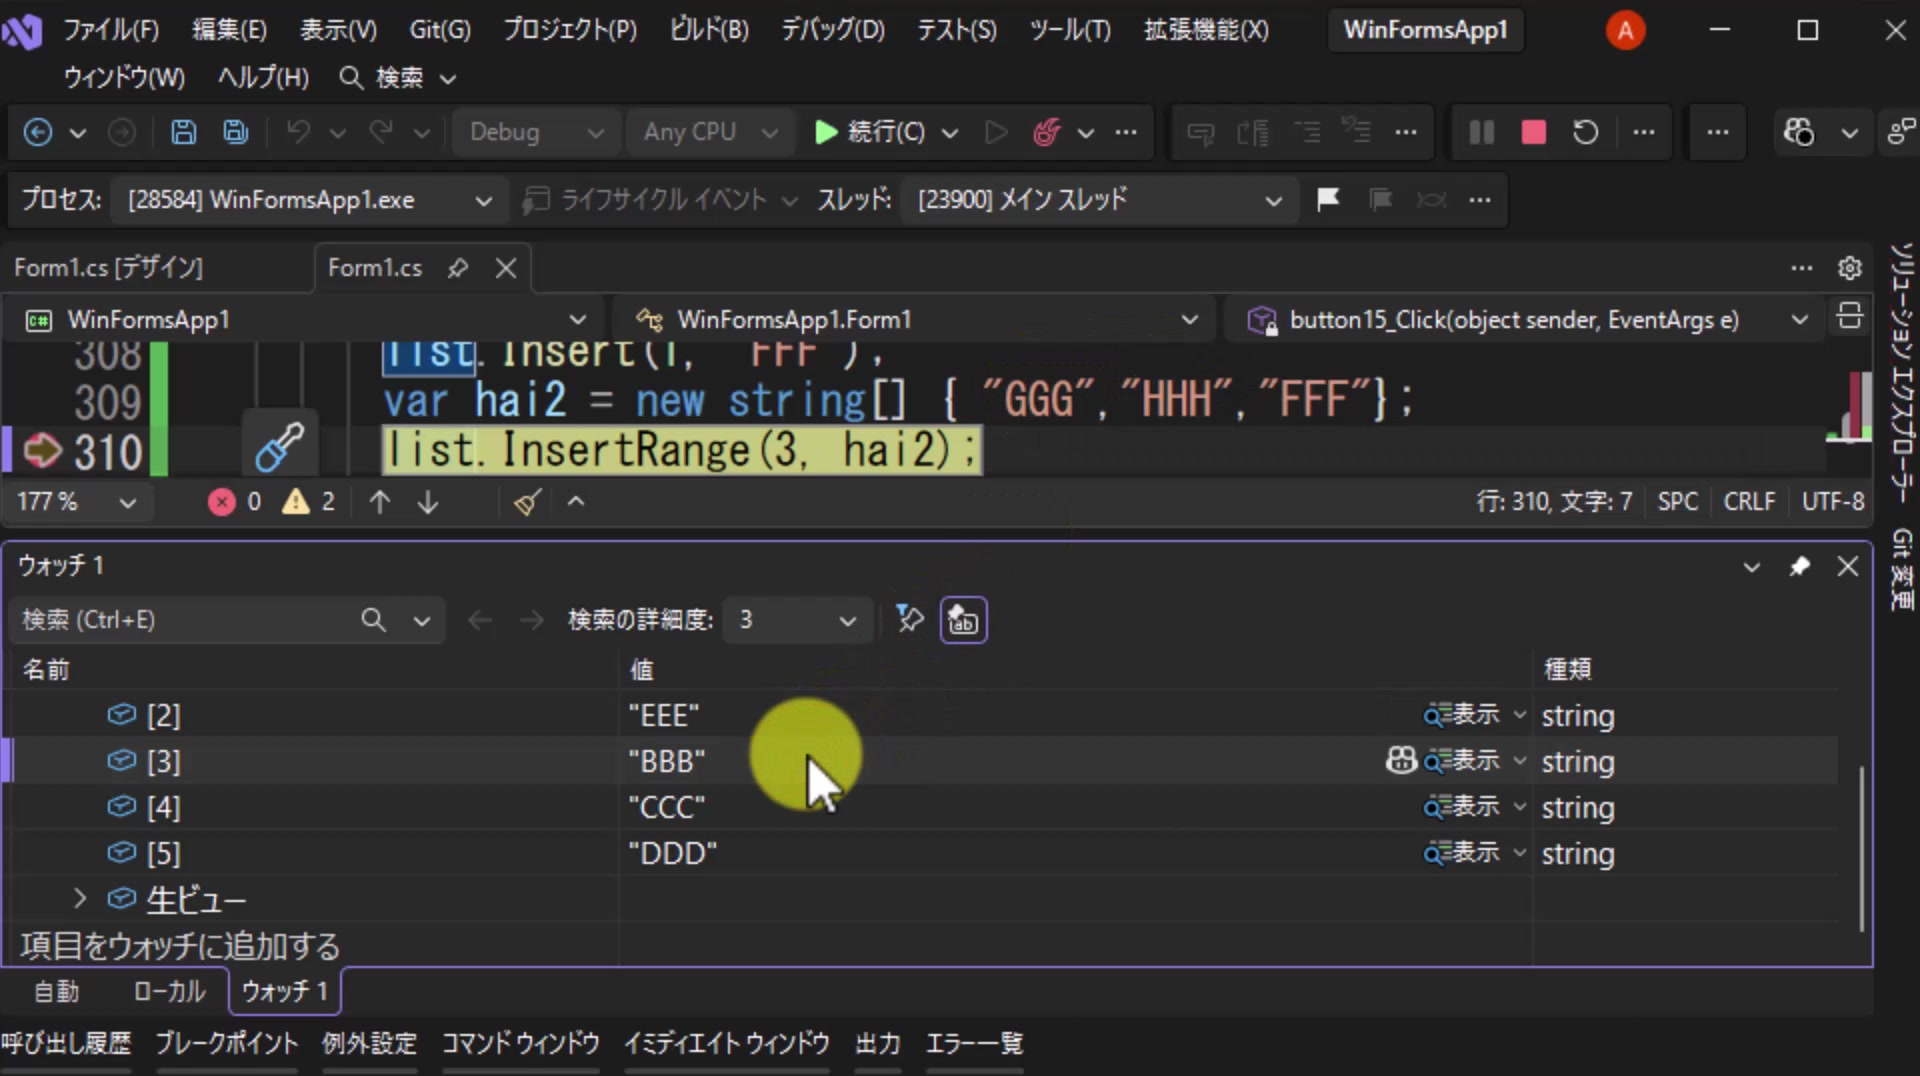This screenshot has height=1076, width=1920.
Task: Open the デバッグ(D) menu
Action: tap(832, 30)
